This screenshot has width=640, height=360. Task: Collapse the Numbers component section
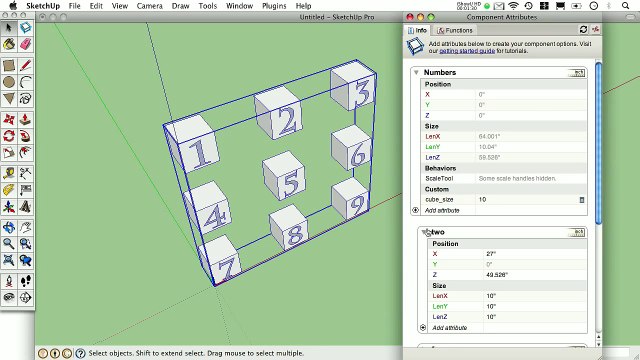(416, 72)
